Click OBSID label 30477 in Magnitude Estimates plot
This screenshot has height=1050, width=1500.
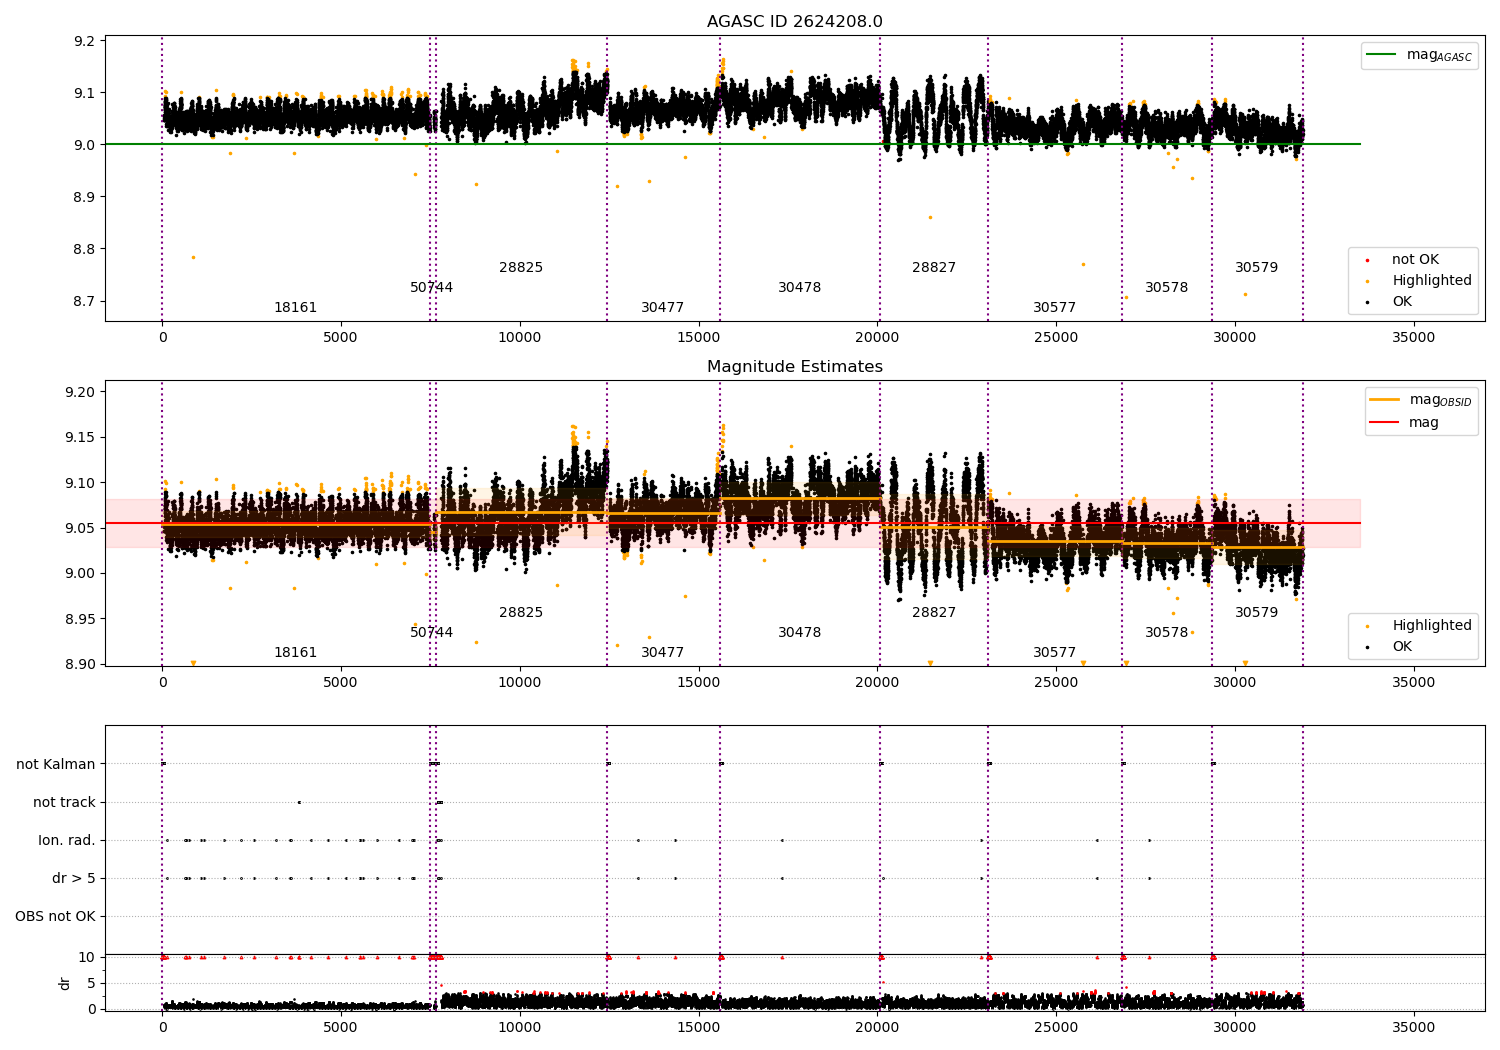[663, 652]
